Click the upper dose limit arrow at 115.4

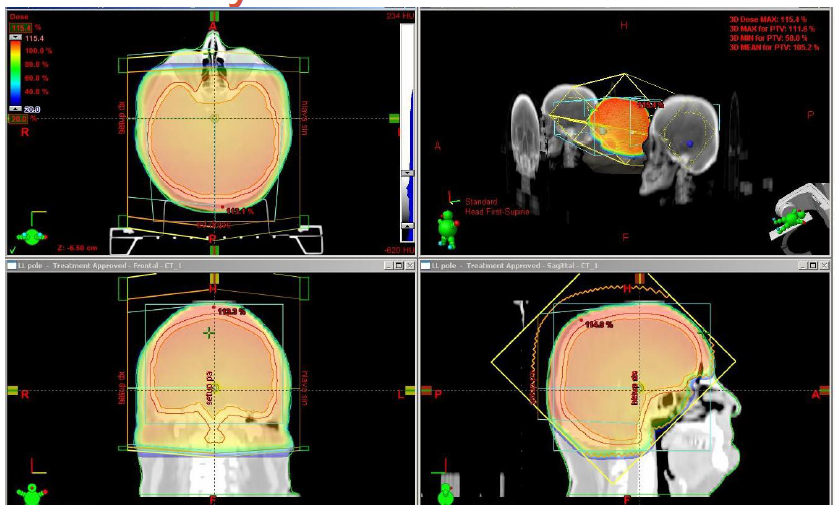click(x=14, y=38)
